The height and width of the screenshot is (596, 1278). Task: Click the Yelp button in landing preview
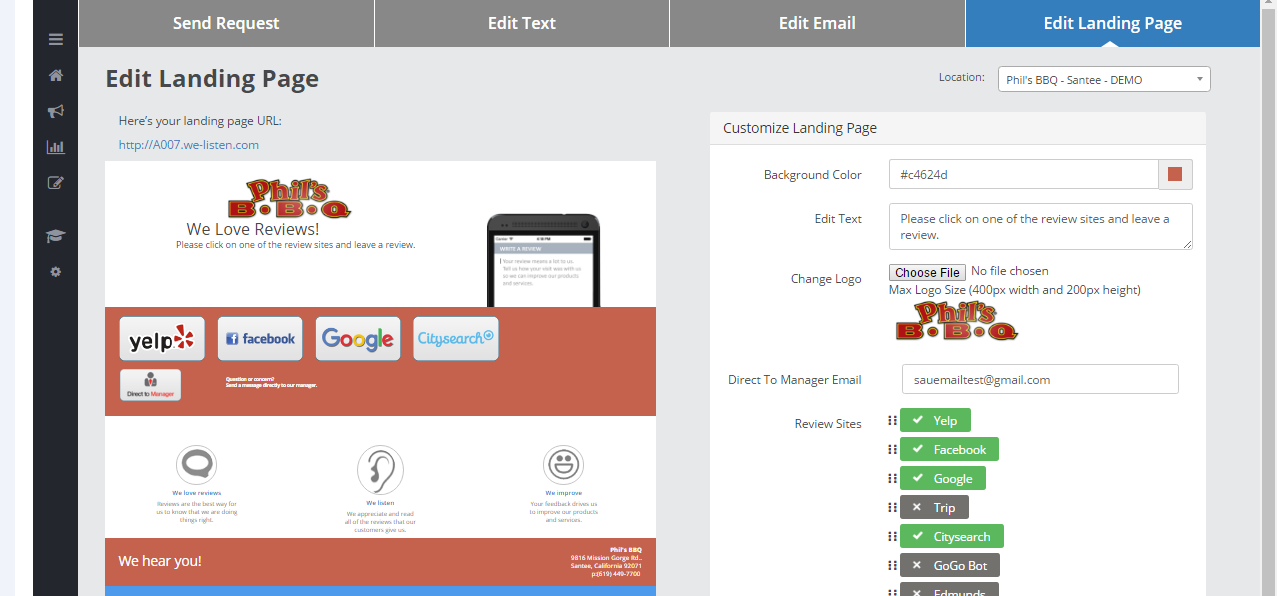(x=162, y=339)
